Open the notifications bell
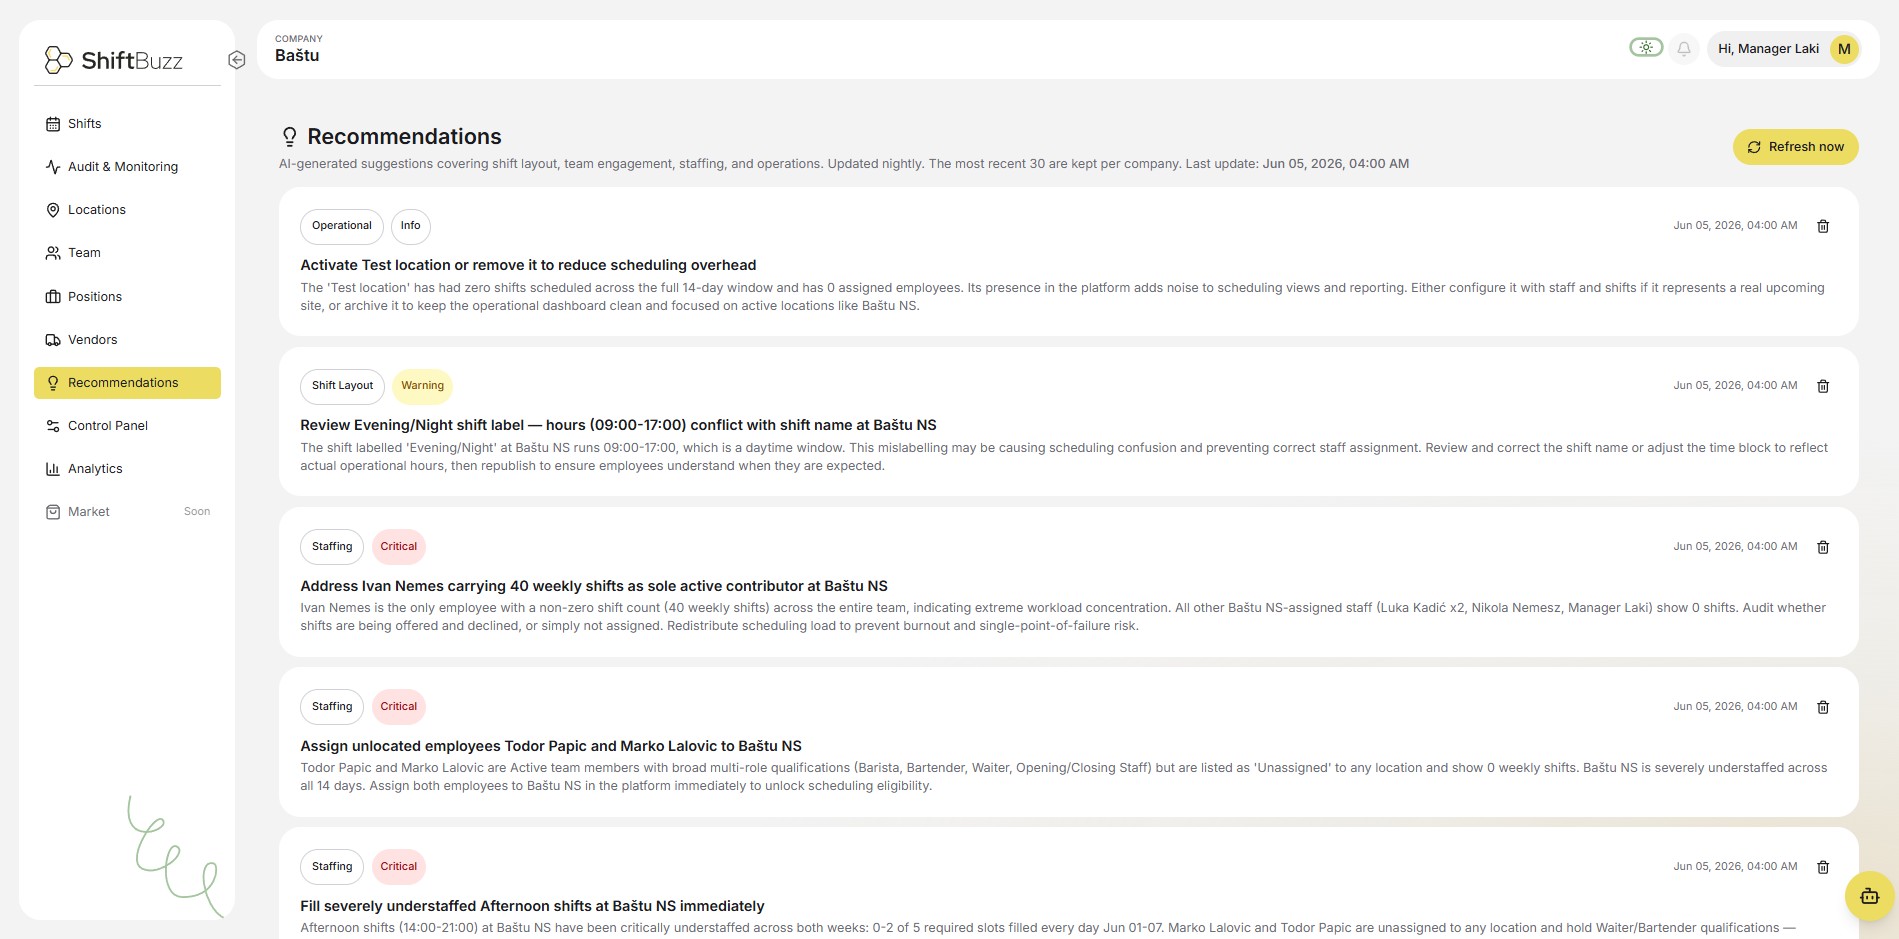Screen dimensions: 1899x939 pos(1684,49)
